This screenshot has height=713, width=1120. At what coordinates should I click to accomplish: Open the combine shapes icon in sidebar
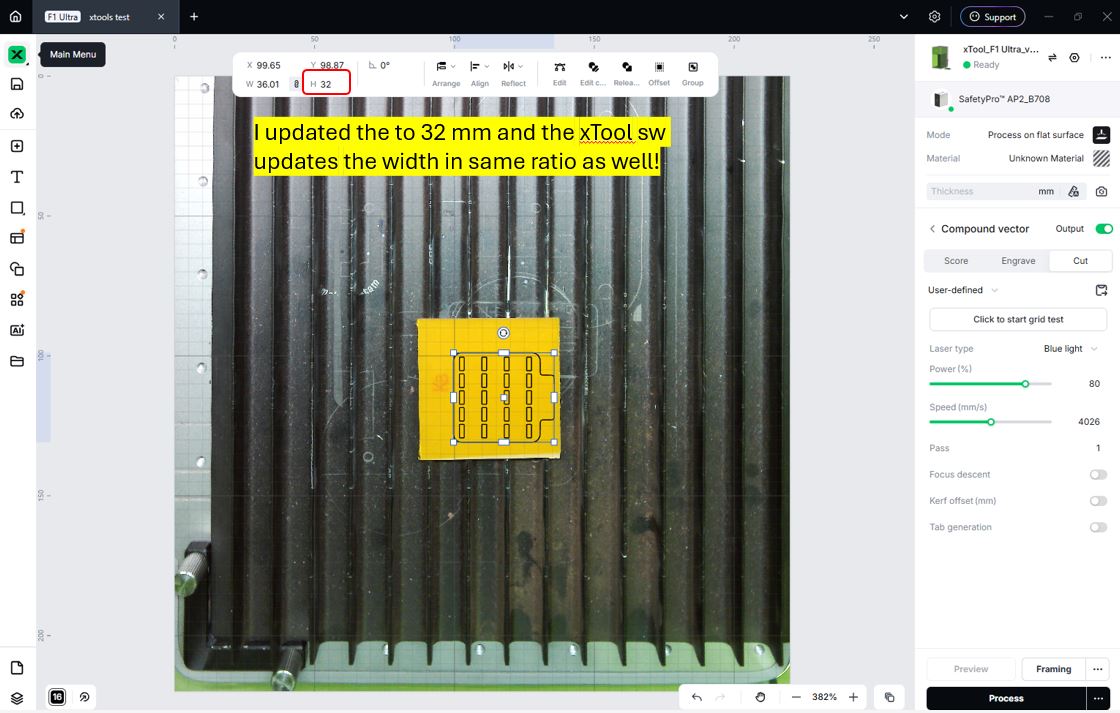[x=17, y=269]
